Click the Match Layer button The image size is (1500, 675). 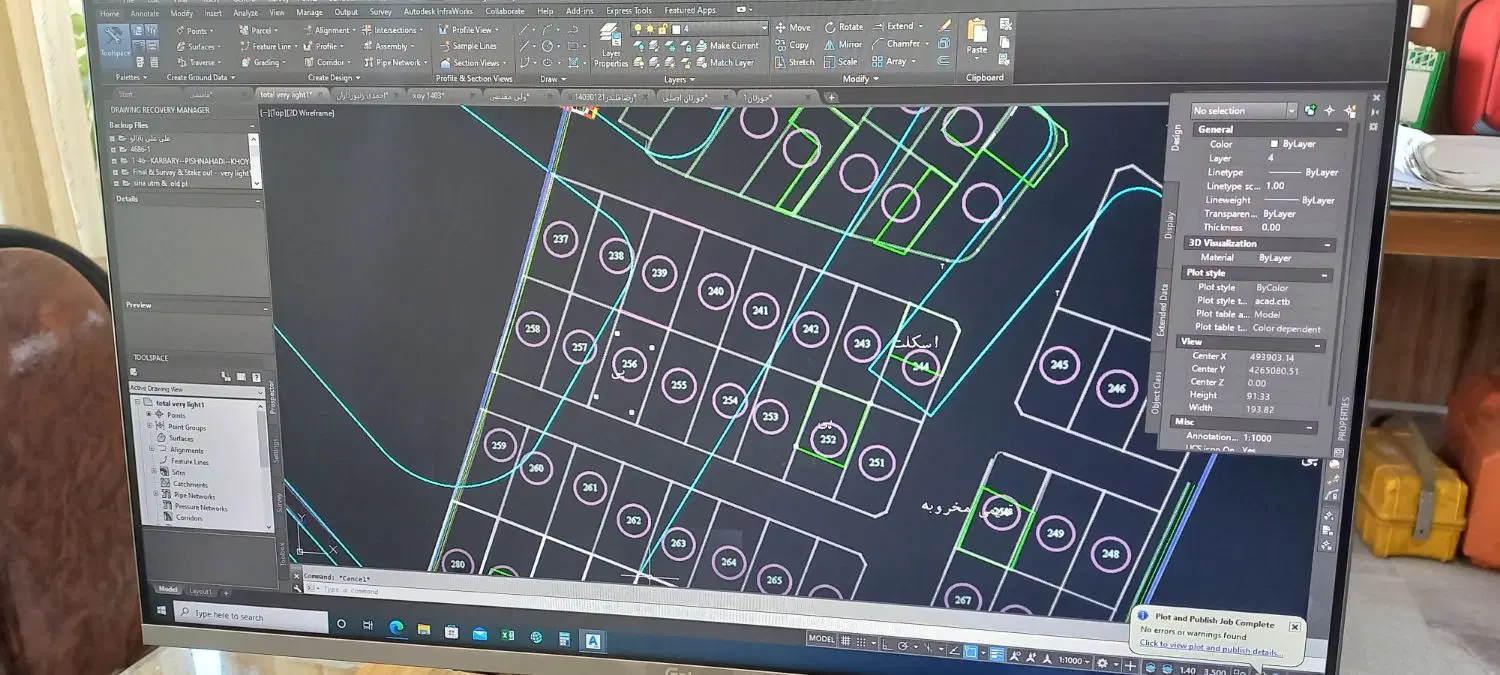tap(724, 63)
